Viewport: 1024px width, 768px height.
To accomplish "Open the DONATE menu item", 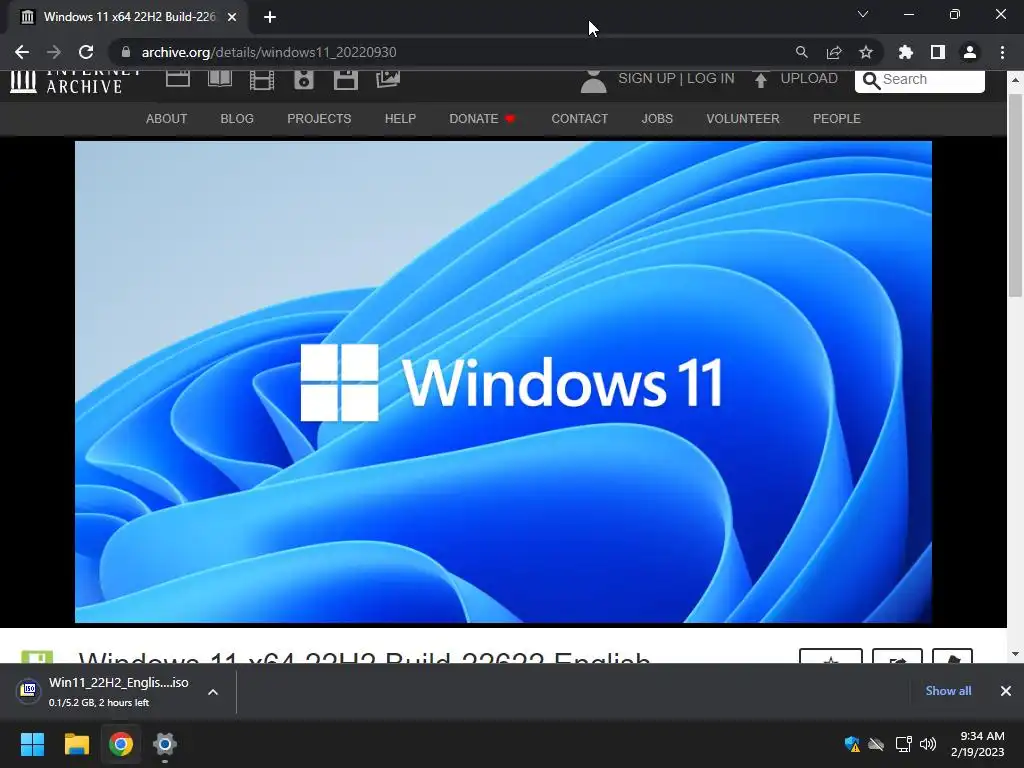I will (482, 119).
